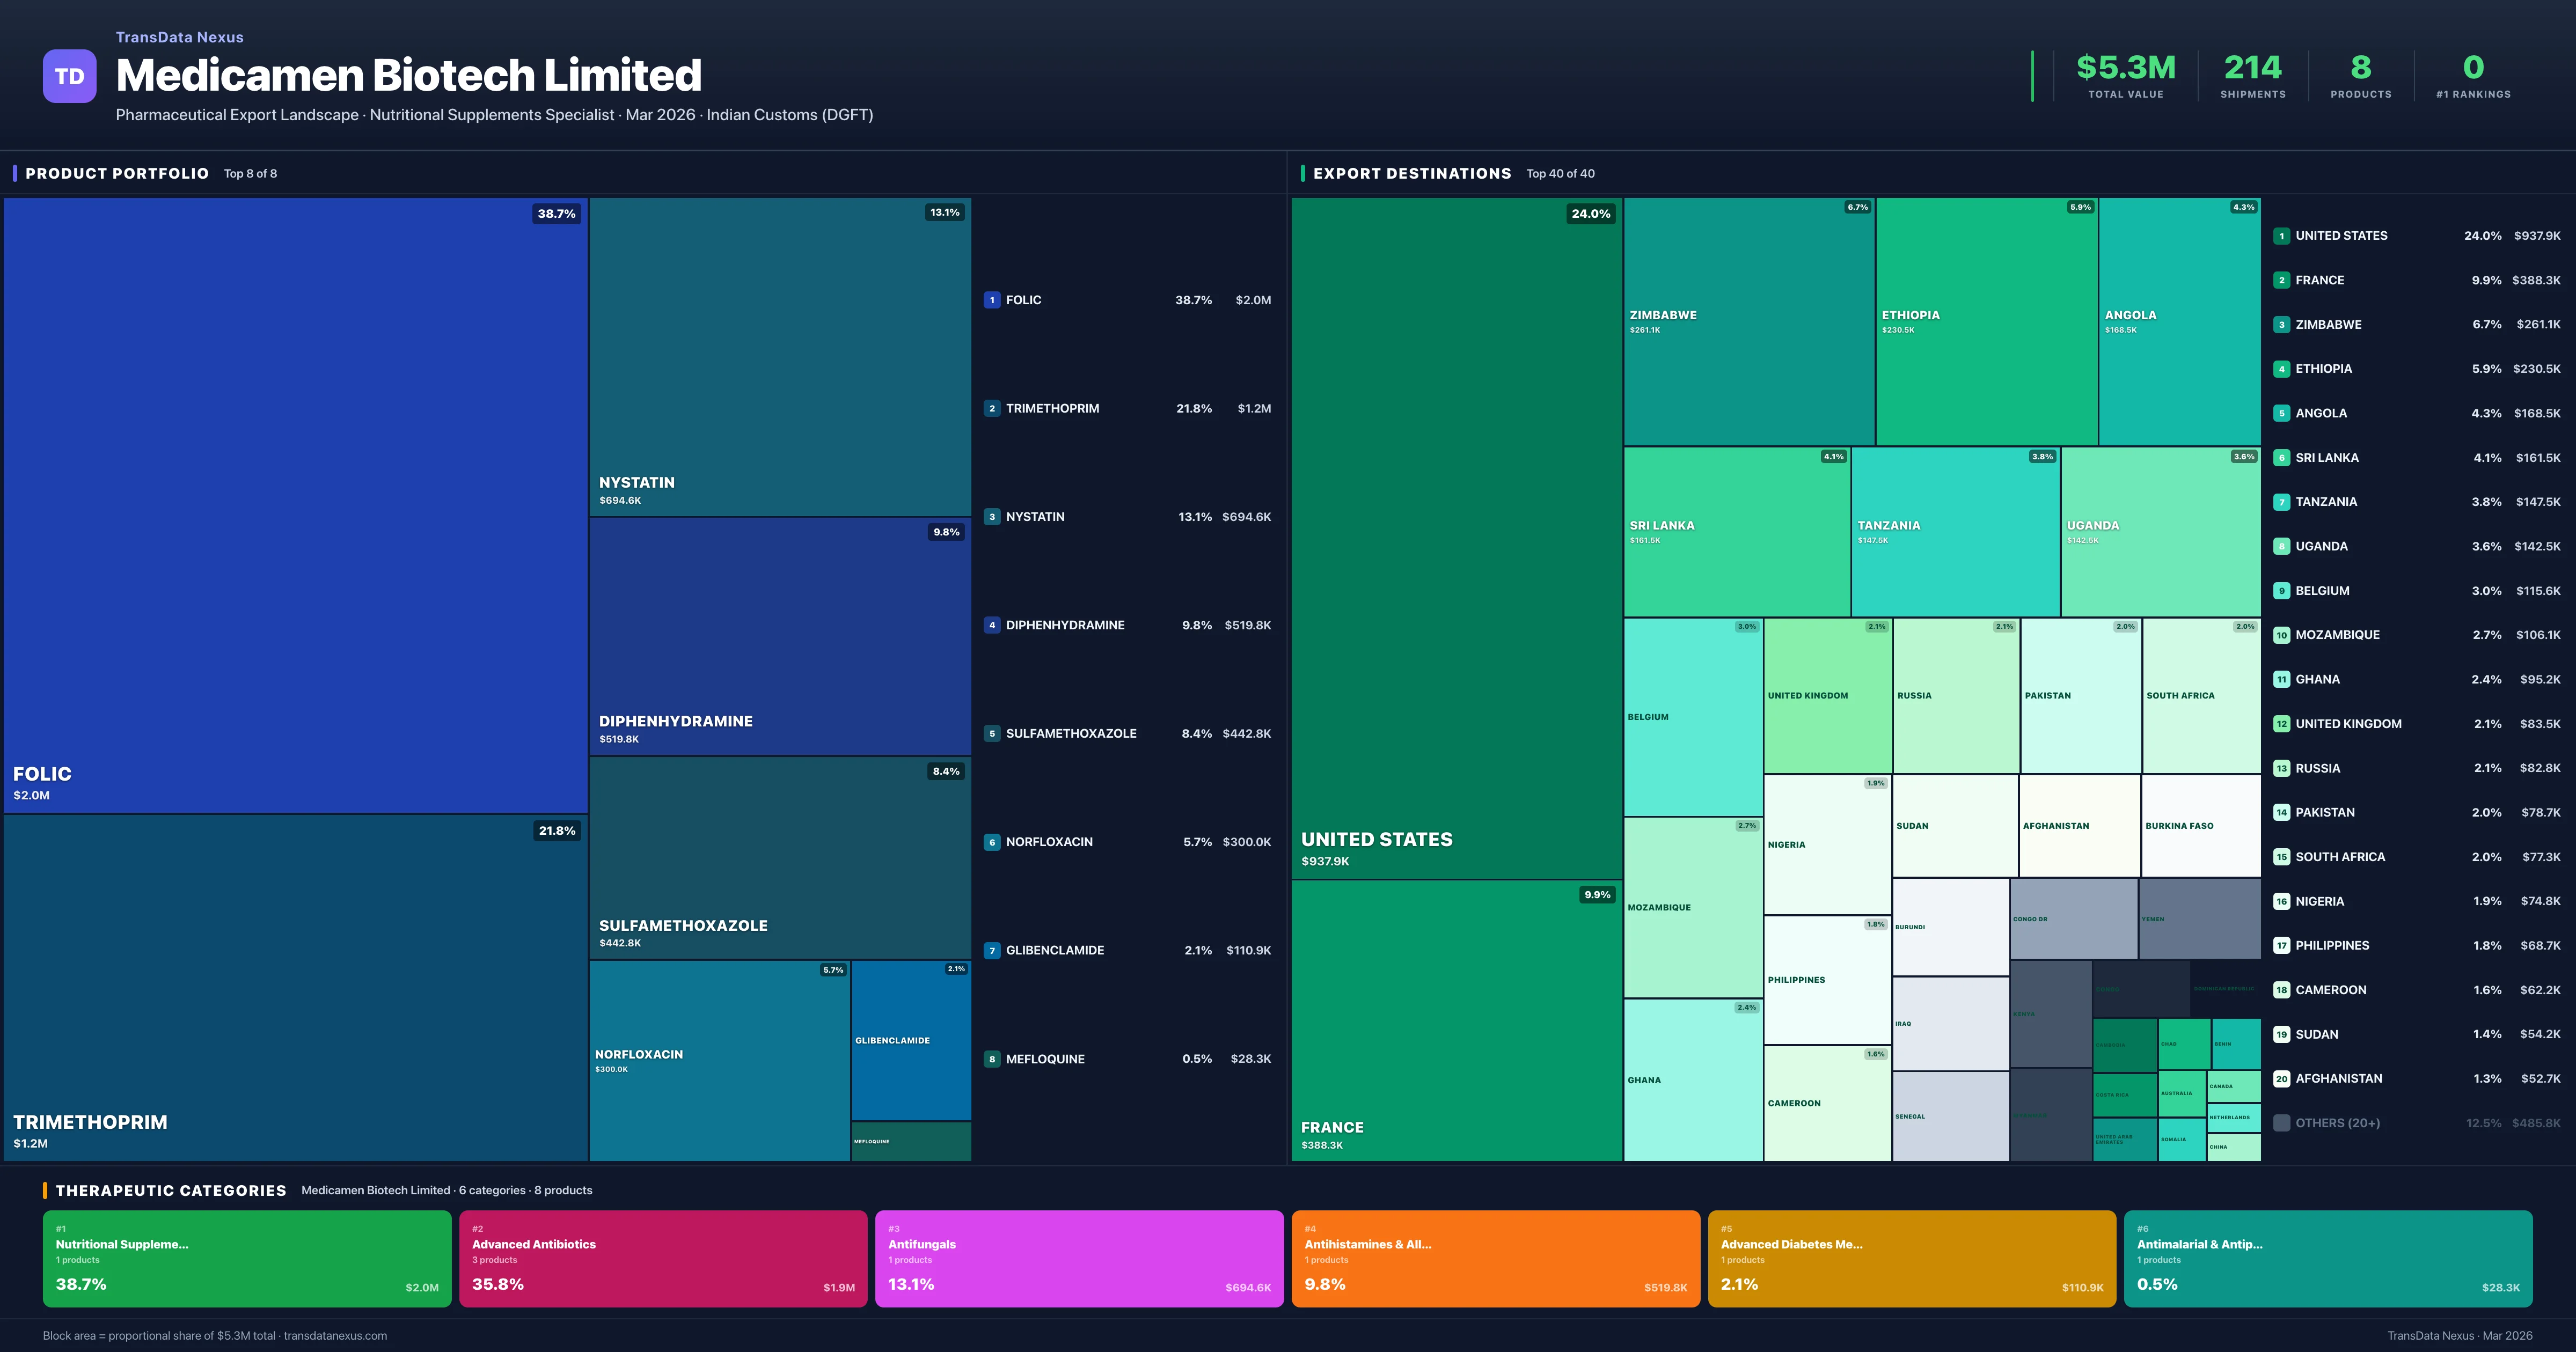Click rank 5 badge beside SULFAMETHOXAZOLE
Screen dimensions: 2576x1352
[x=991, y=734]
